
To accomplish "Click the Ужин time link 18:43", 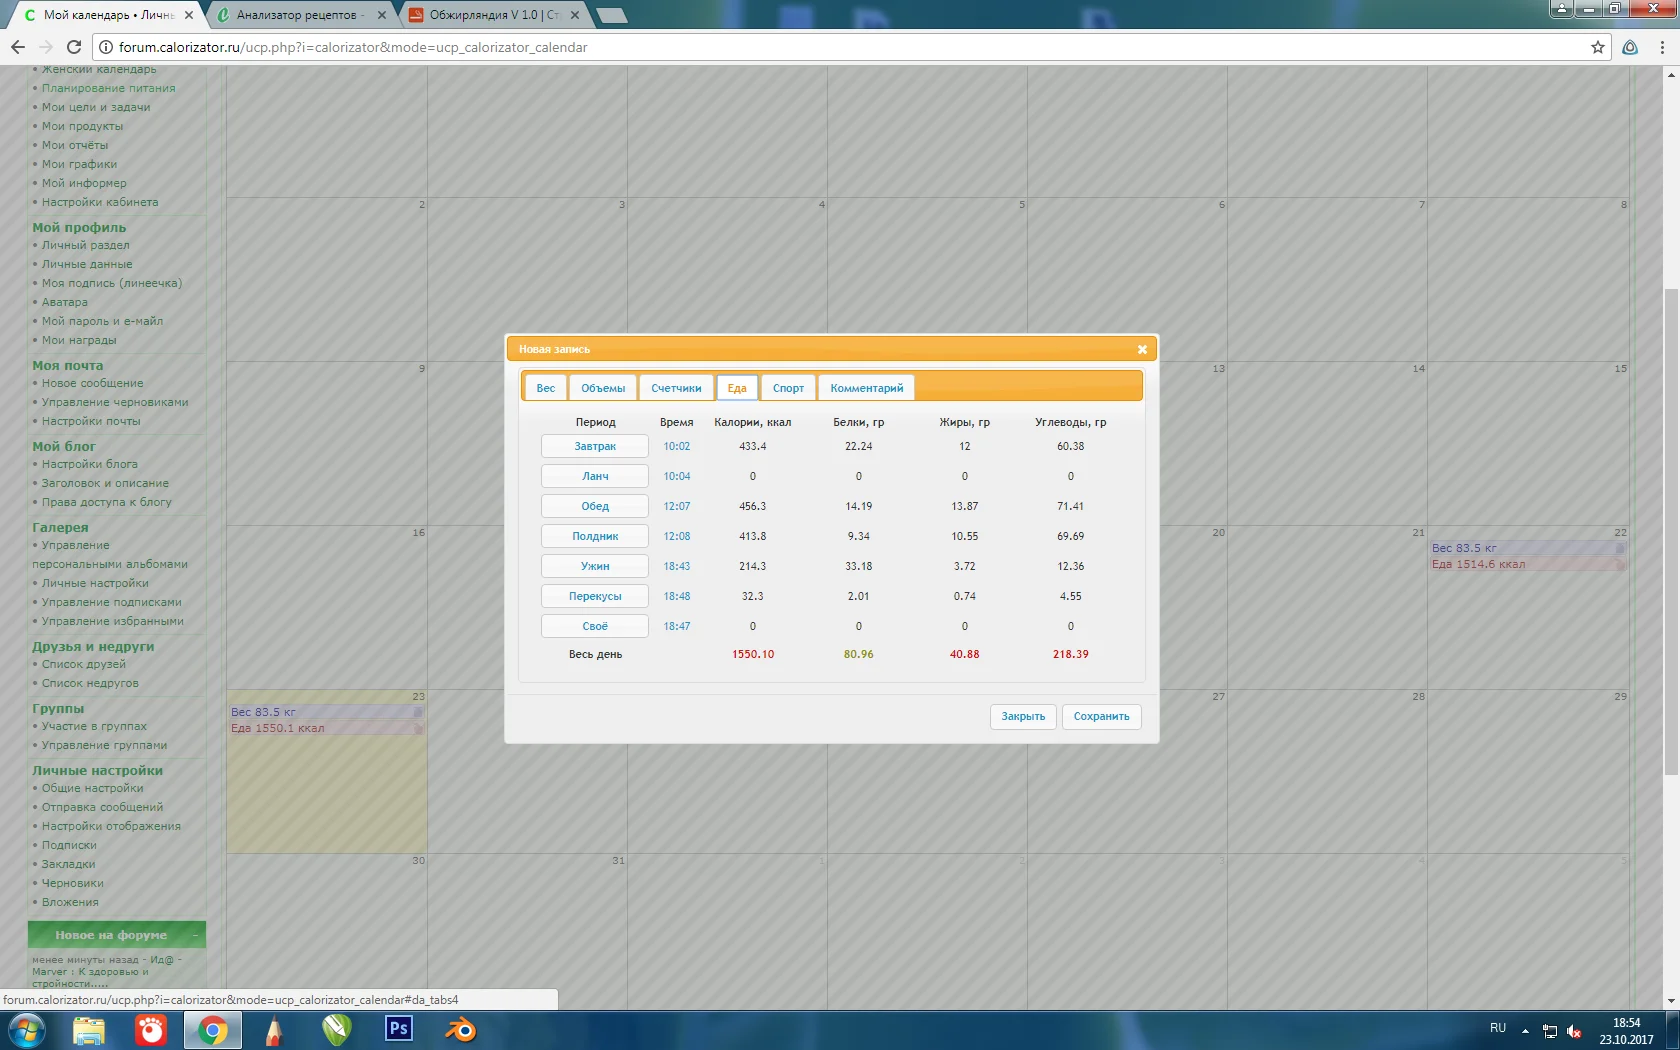I will point(677,566).
